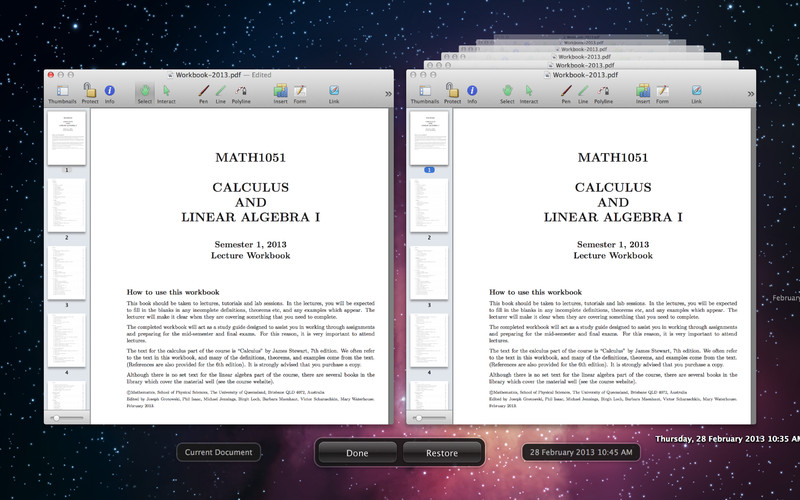Close the Edited Workbook-2013.pdf window
This screenshot has width=800, height=500.
(51, 74)
